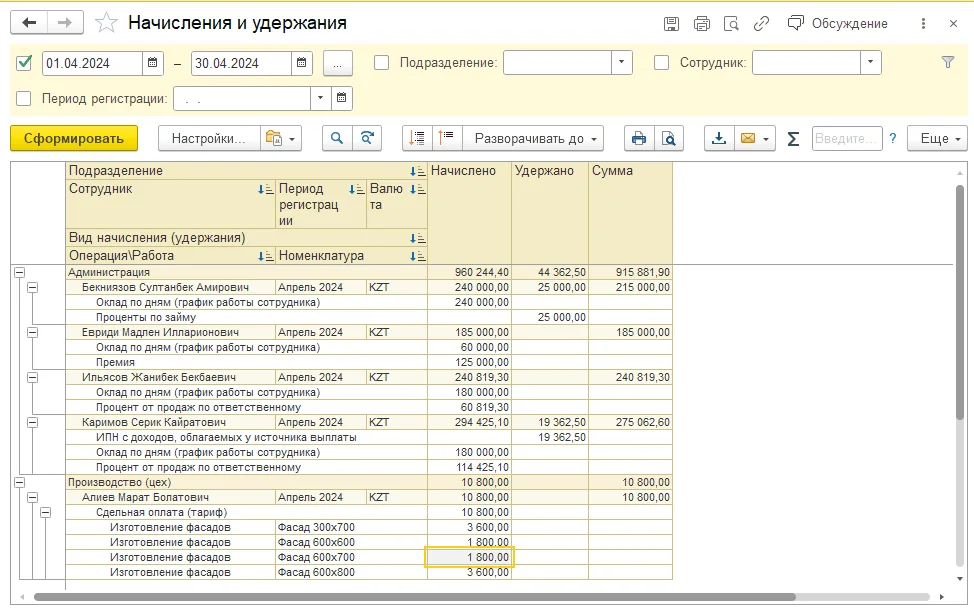Enable the Сотрудник filter checkbox
Screen dimensions: 974x610
tap(662, 63)
